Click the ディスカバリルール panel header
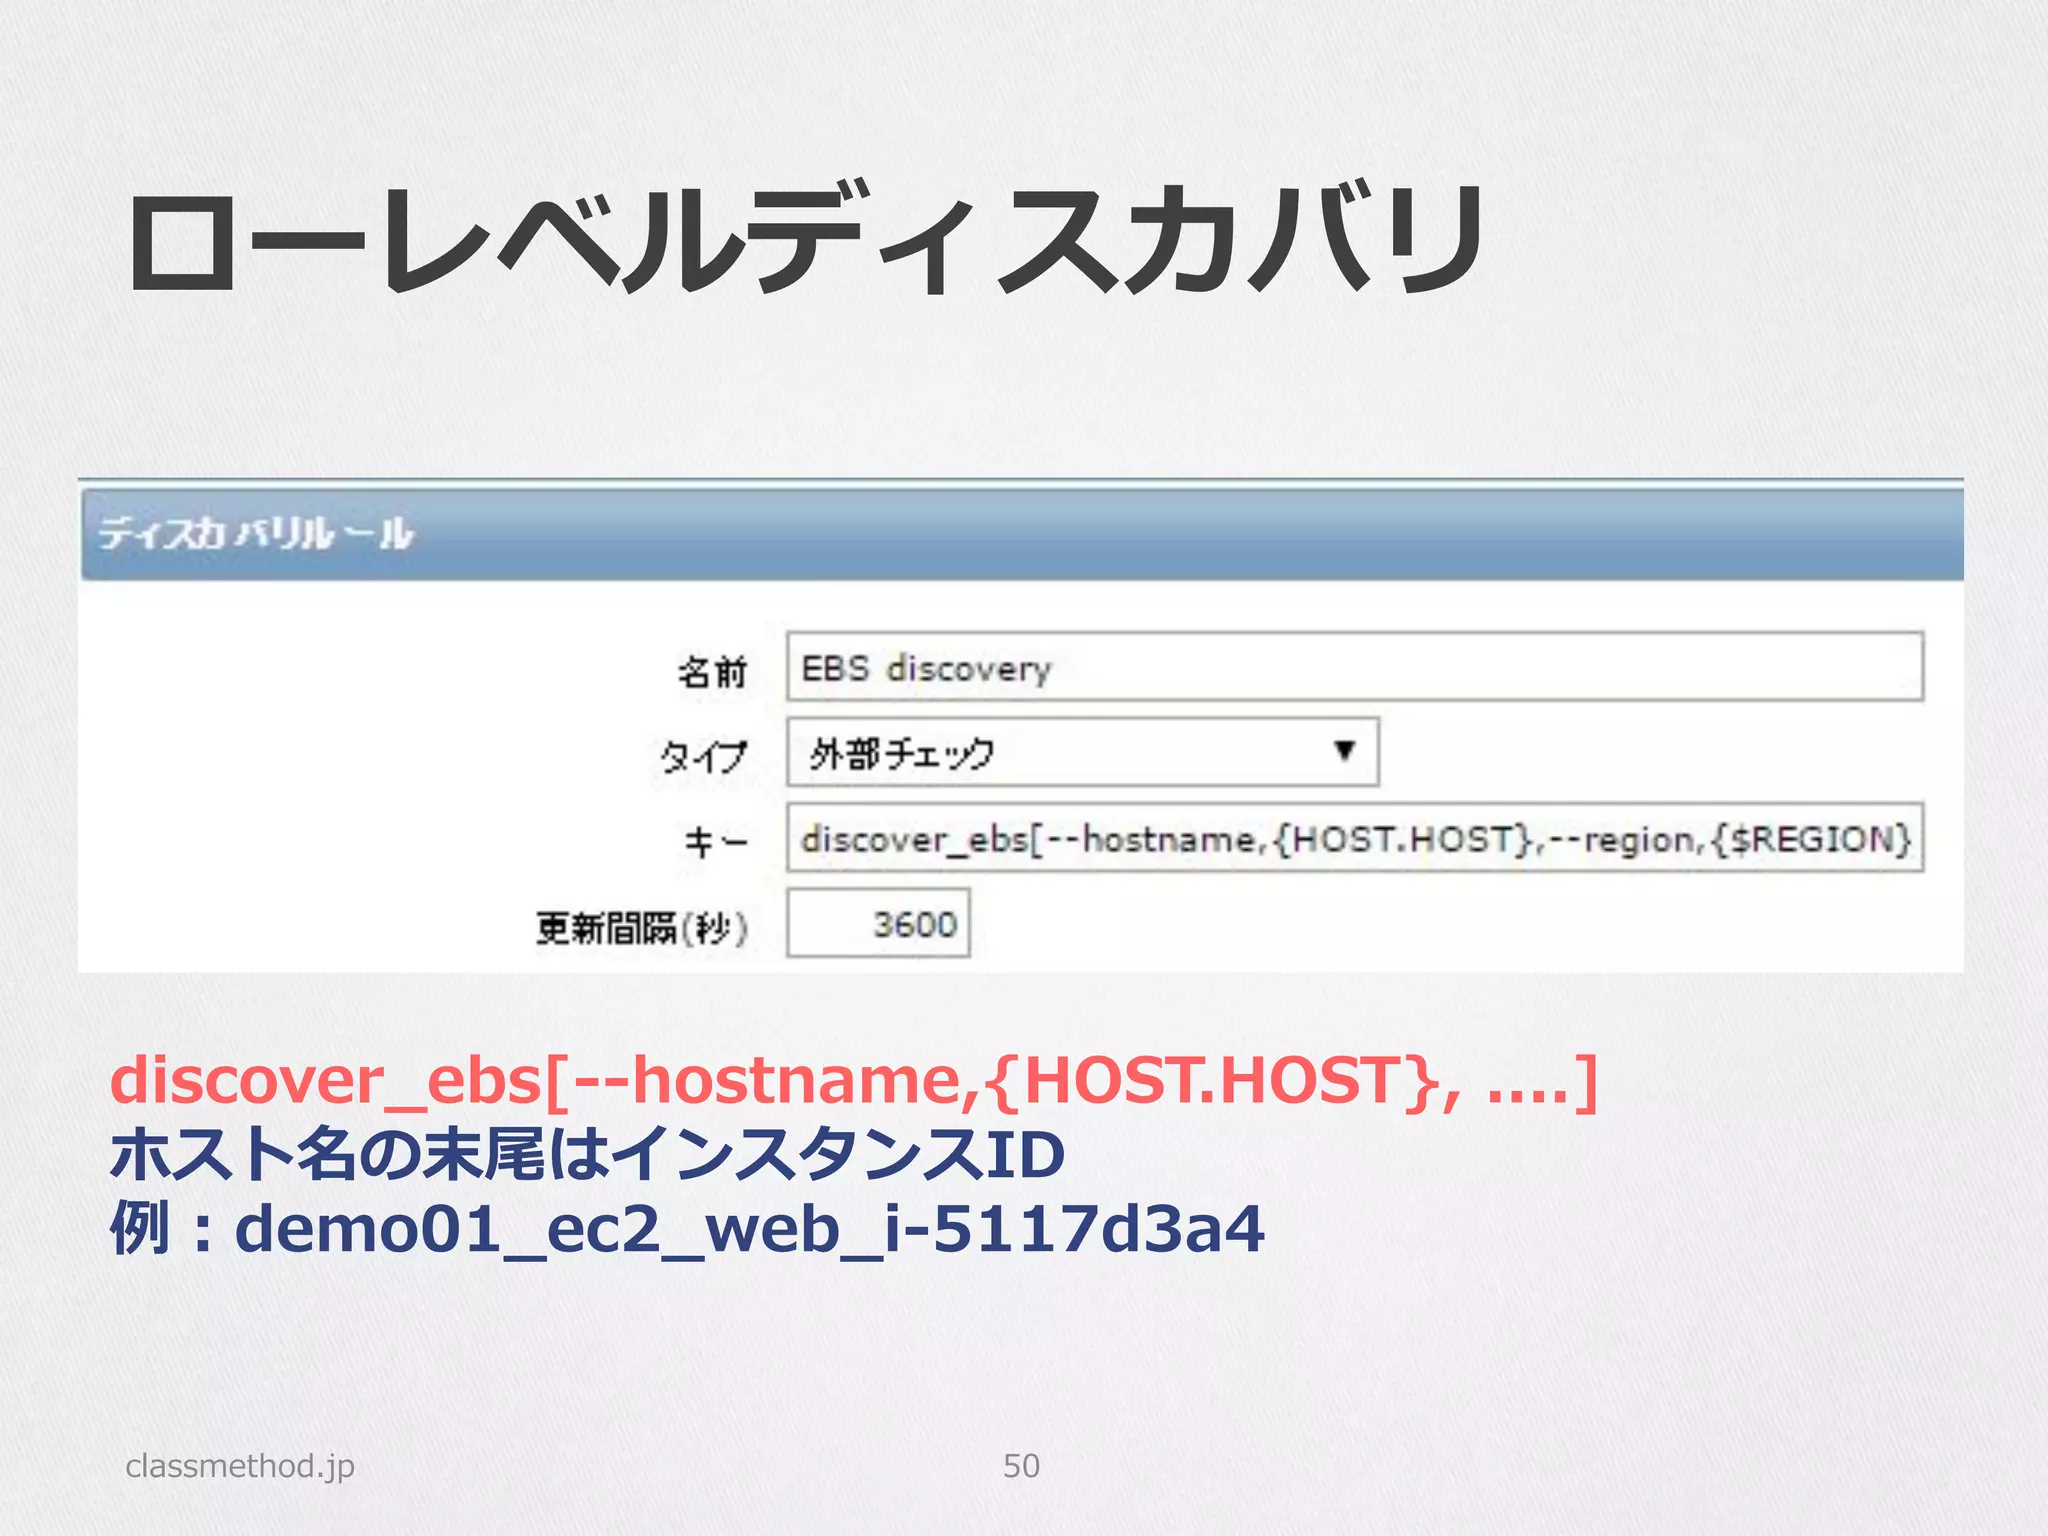The height and width of the screenshot is (1536, 2048). coord(1021,533)
